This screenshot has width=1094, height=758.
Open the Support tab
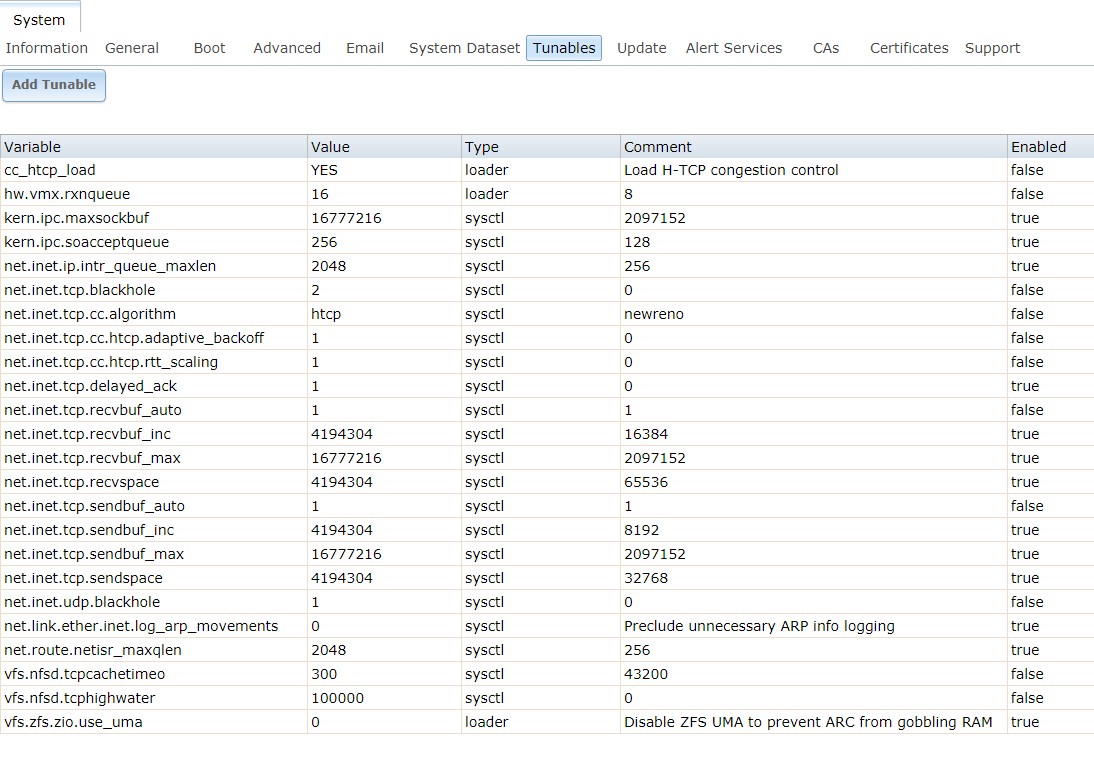992,48
